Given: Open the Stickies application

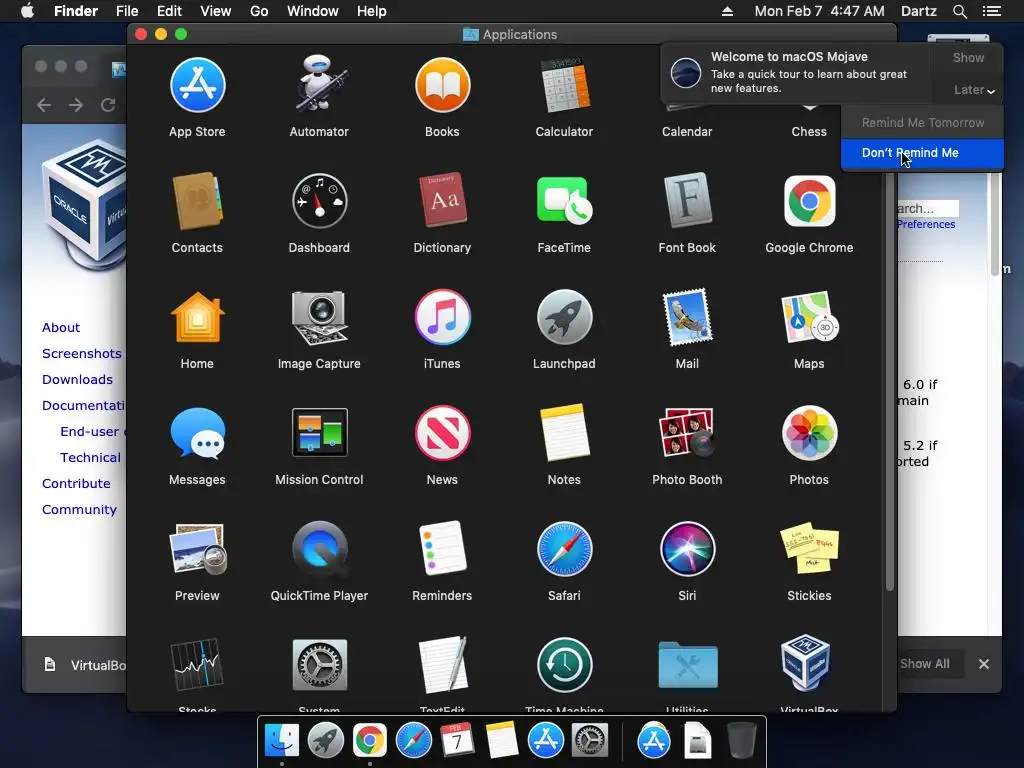Looking at the screenshot, I should pyautogui.click(x=809, y=549).
